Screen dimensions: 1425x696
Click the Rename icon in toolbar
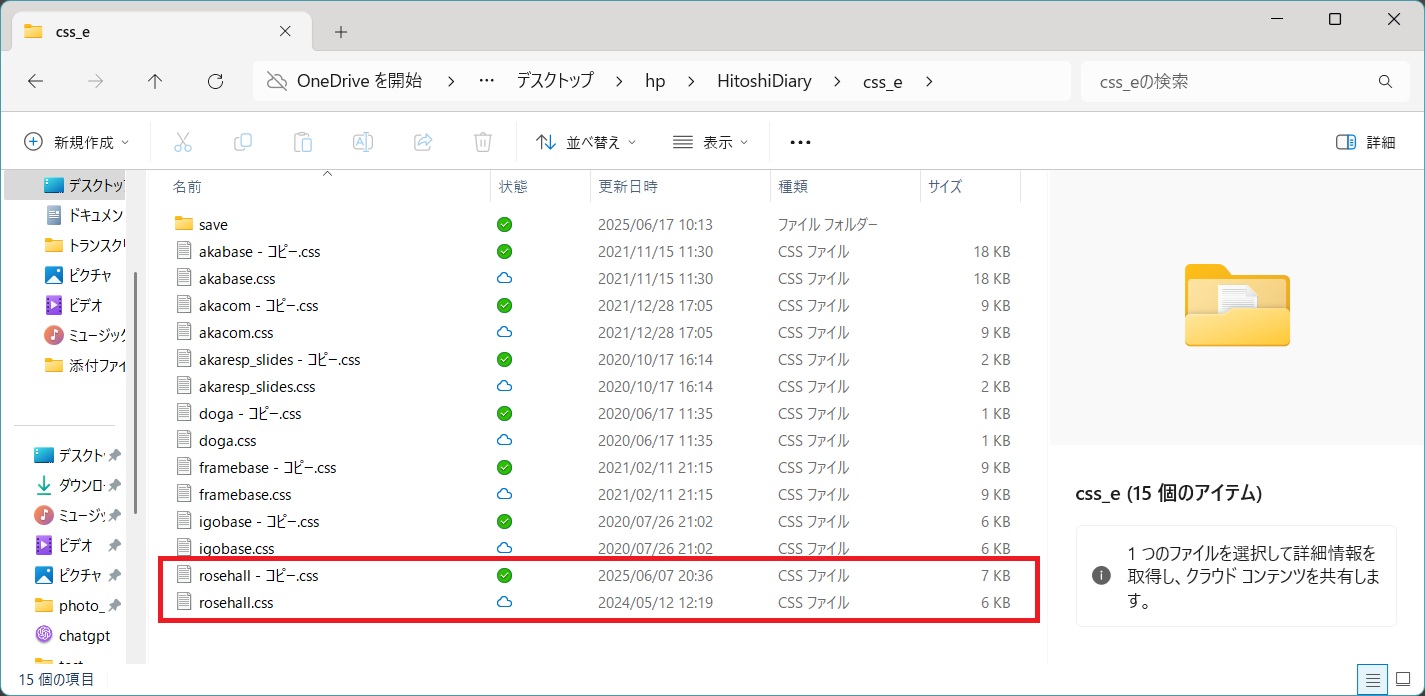point(363,142)
